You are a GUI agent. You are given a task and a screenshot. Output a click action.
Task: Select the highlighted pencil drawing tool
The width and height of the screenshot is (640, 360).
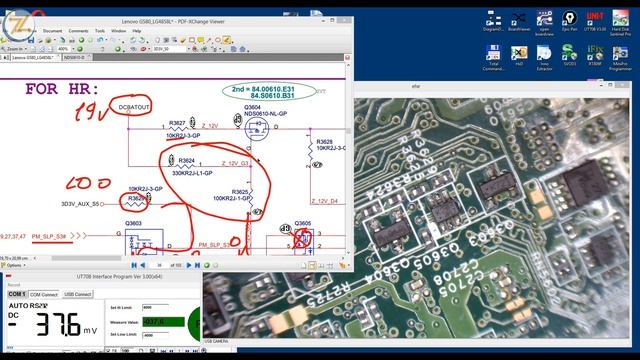(x=227, y=40)
